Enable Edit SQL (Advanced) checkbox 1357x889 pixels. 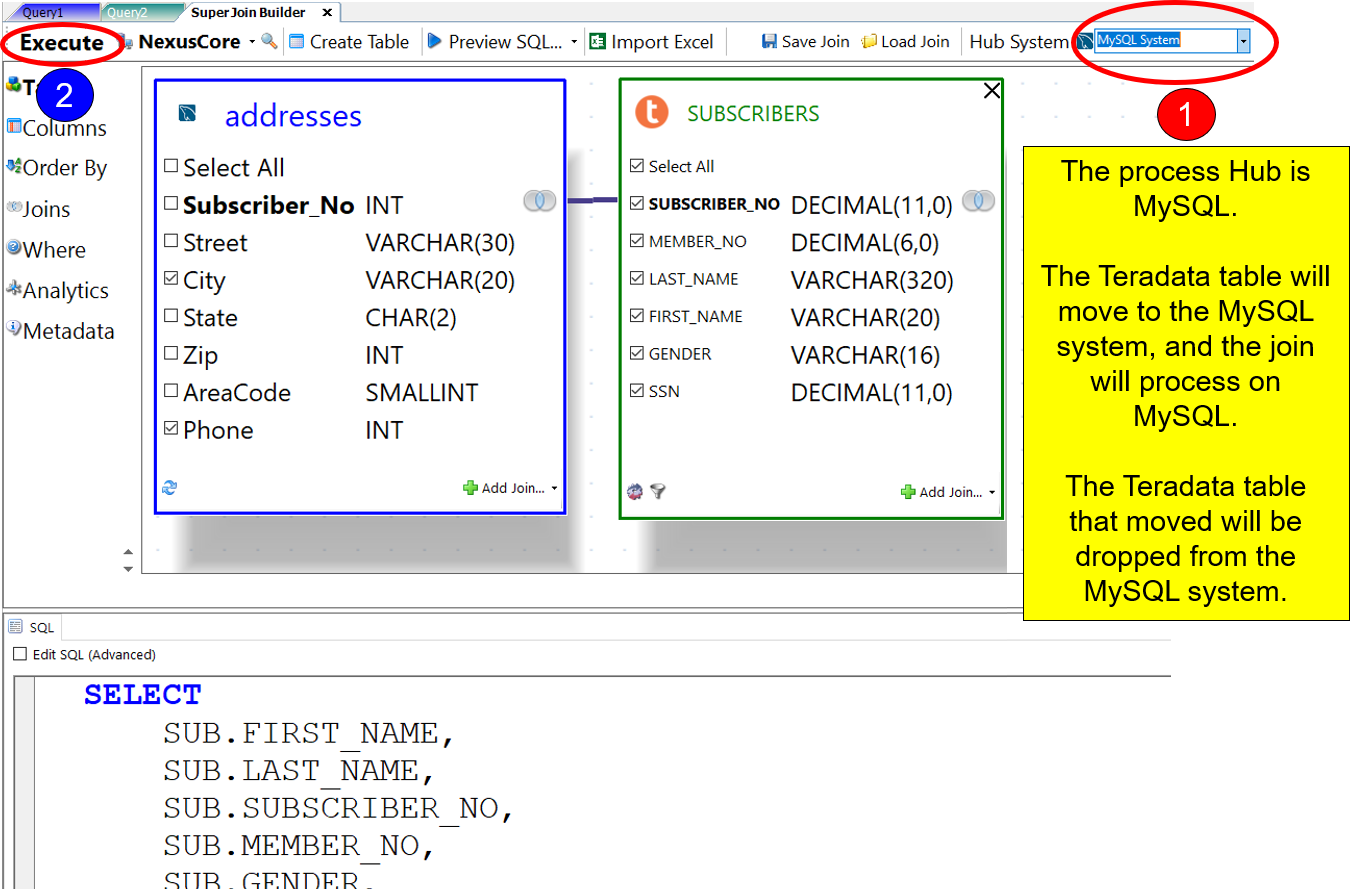coord(20,654)
